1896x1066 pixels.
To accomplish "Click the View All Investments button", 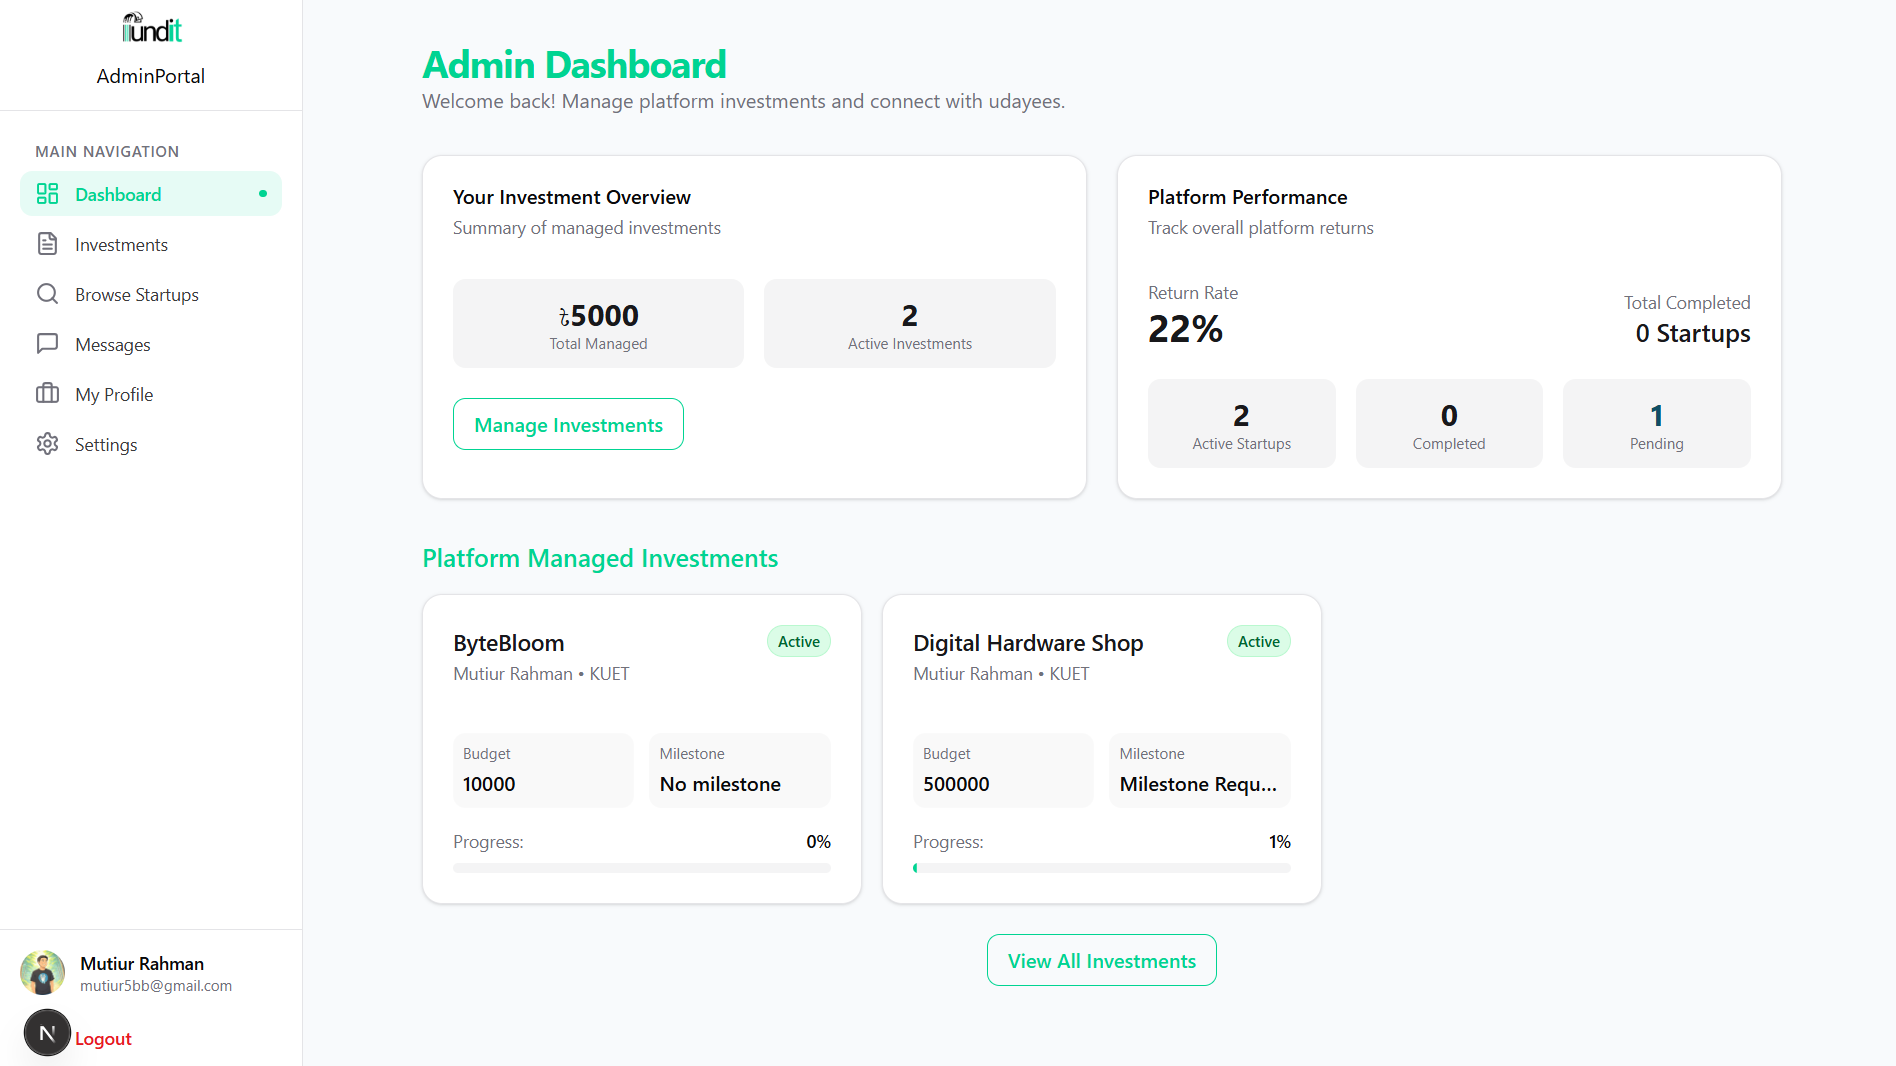I will coord(1102,960).
